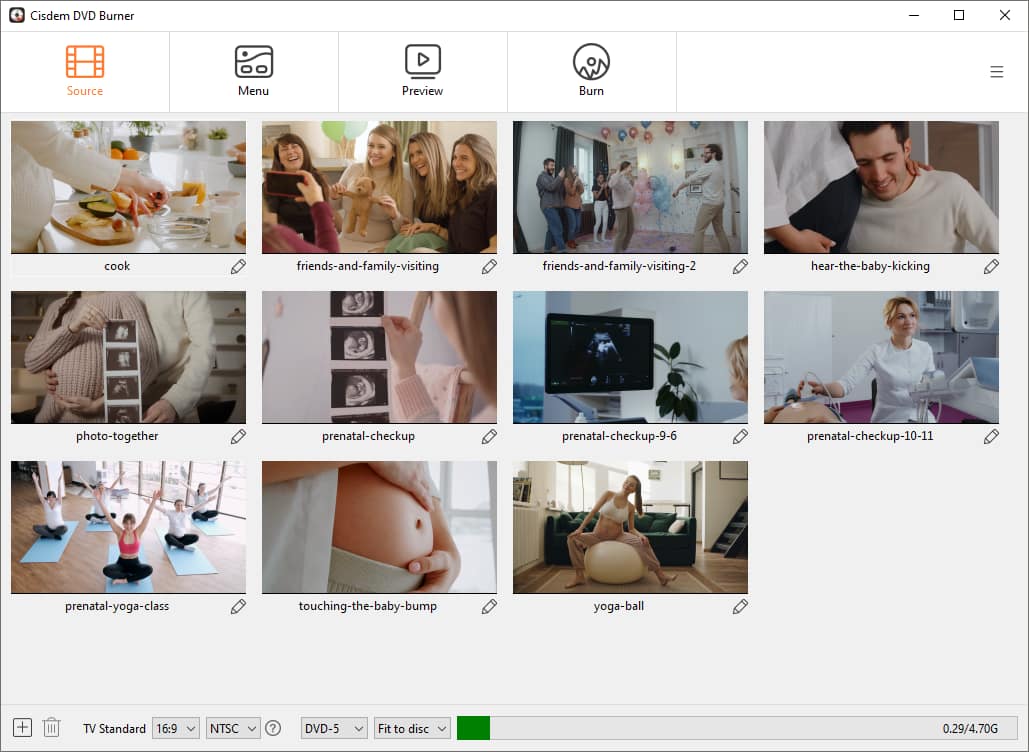
Task: Click the Add video plus icon
Action: (x=20, y=727)
